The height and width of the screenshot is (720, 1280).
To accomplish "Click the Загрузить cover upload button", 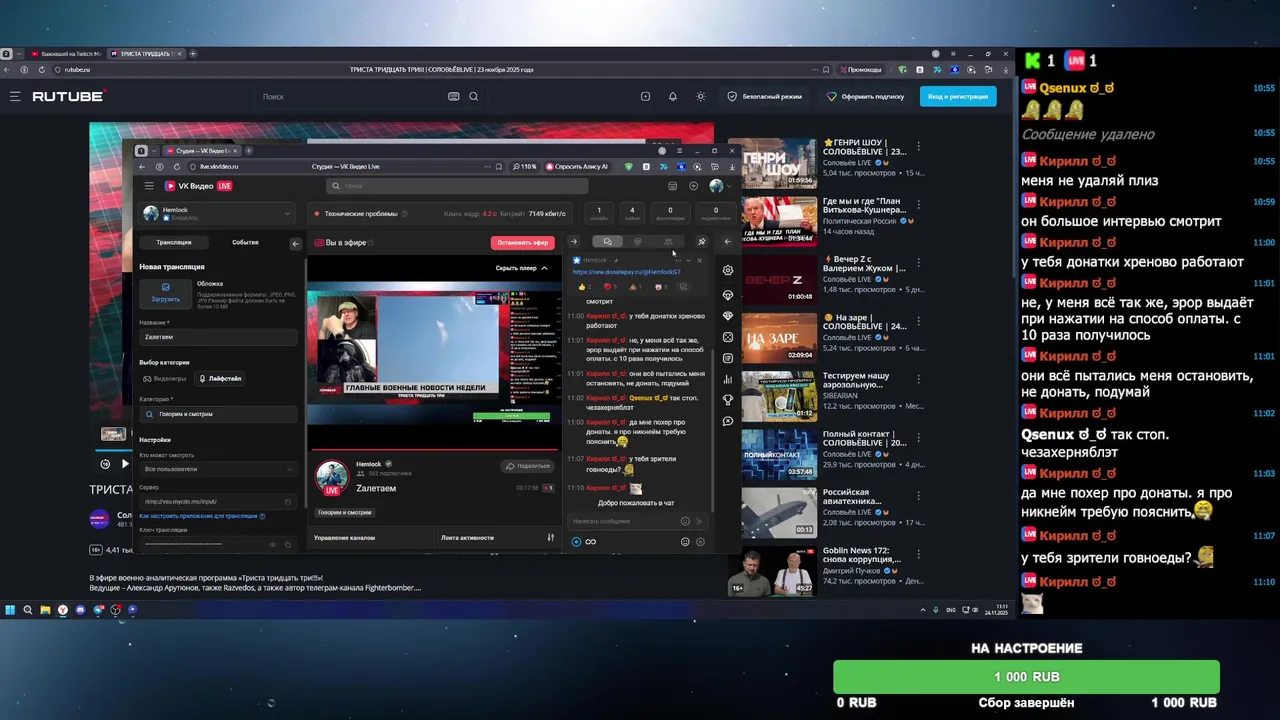I will (166, 293).
